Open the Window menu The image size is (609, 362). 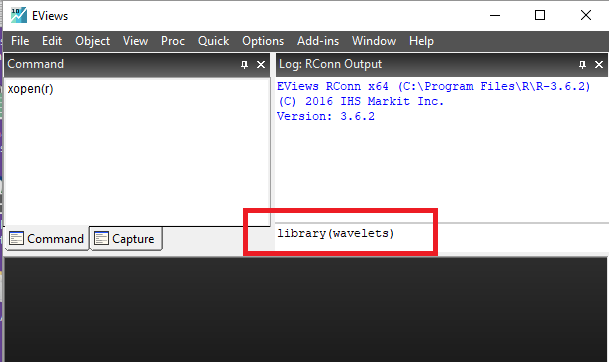[x=374, y=41]
